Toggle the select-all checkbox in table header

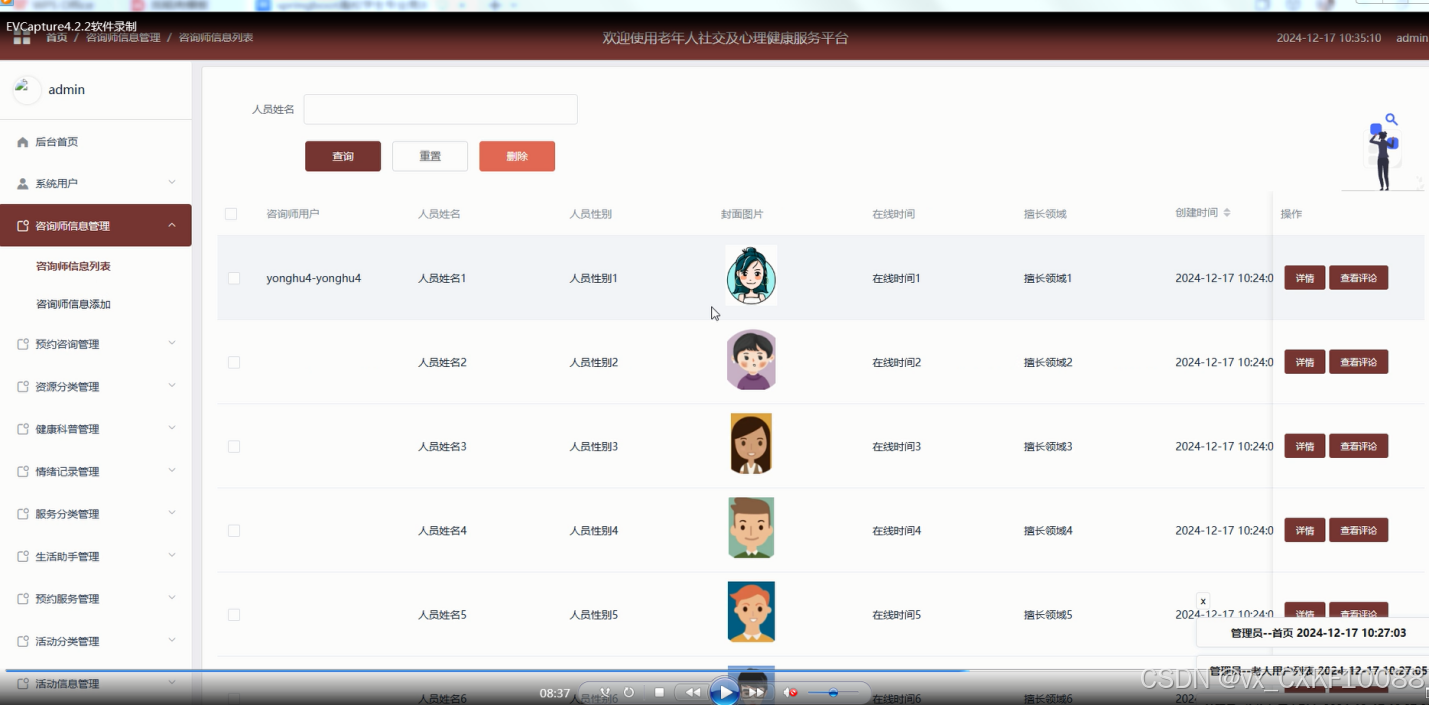tap(231, 214)
